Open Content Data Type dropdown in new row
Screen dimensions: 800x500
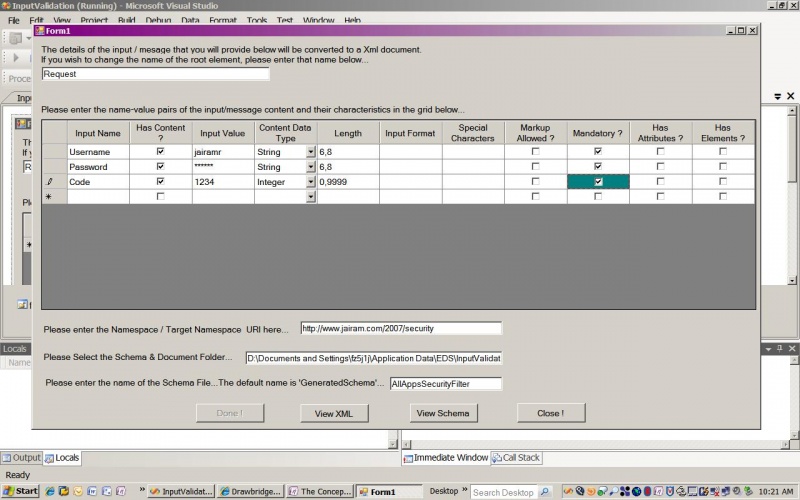tap(311, 196)
